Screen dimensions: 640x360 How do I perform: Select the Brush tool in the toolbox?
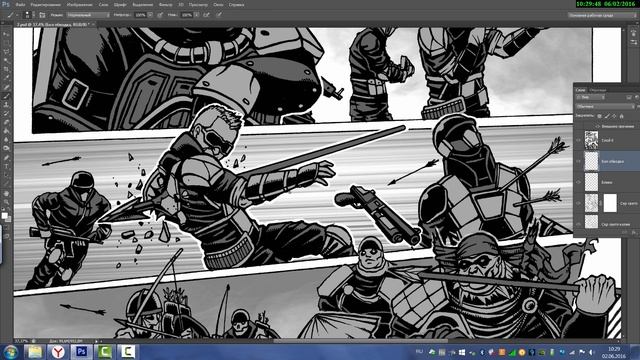7,96
